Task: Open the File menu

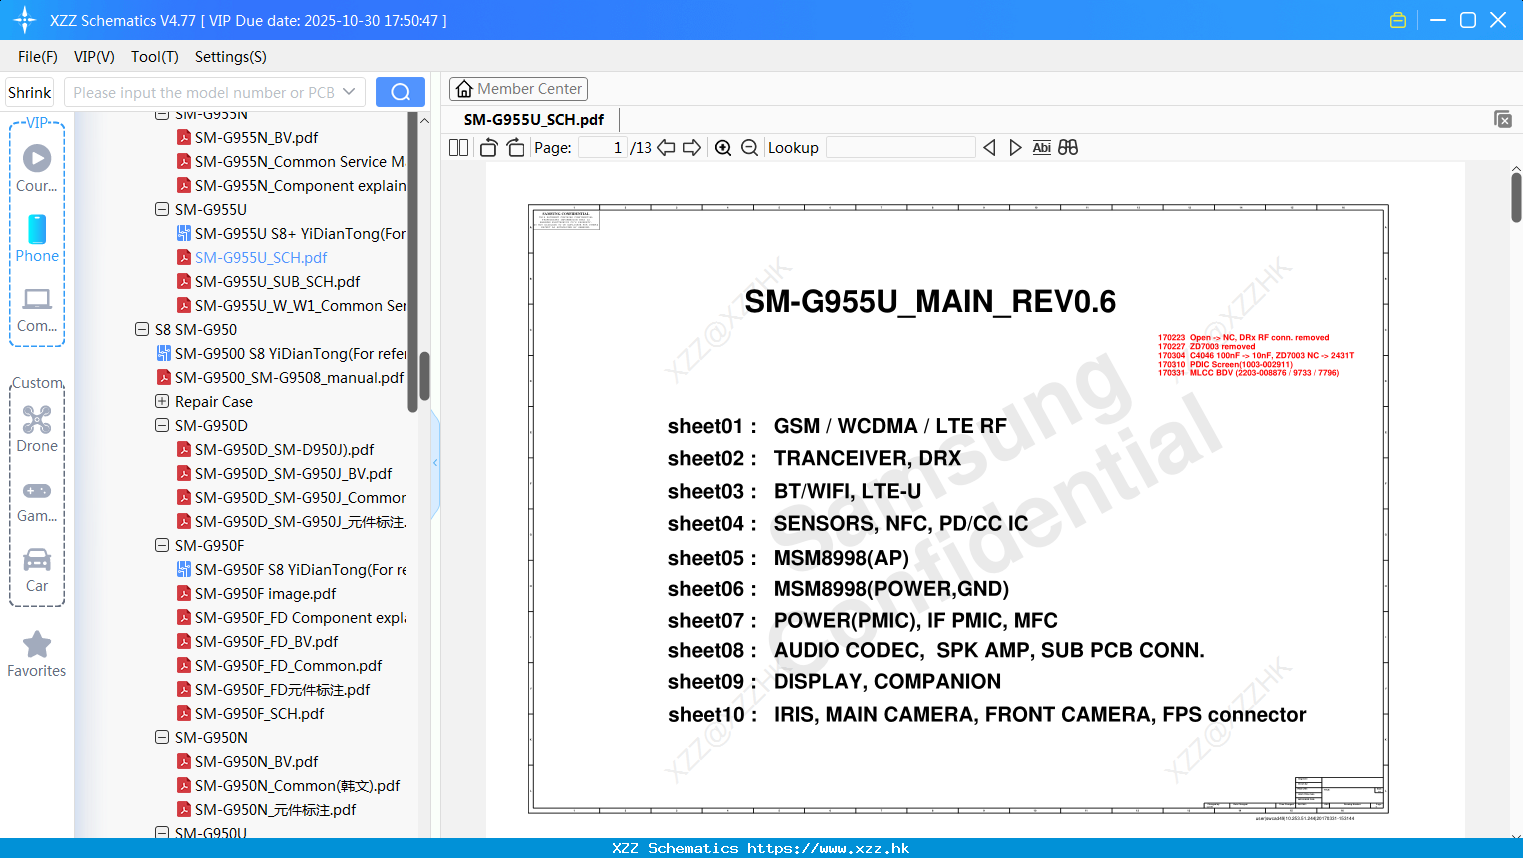Action: pyautogui.click(x=38, y=57)
